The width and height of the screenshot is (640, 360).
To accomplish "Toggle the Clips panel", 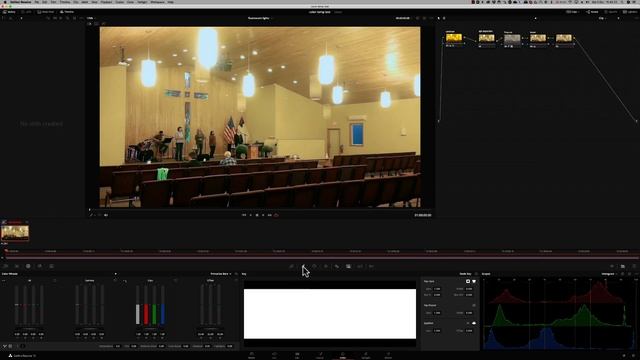I will [572, 12].
